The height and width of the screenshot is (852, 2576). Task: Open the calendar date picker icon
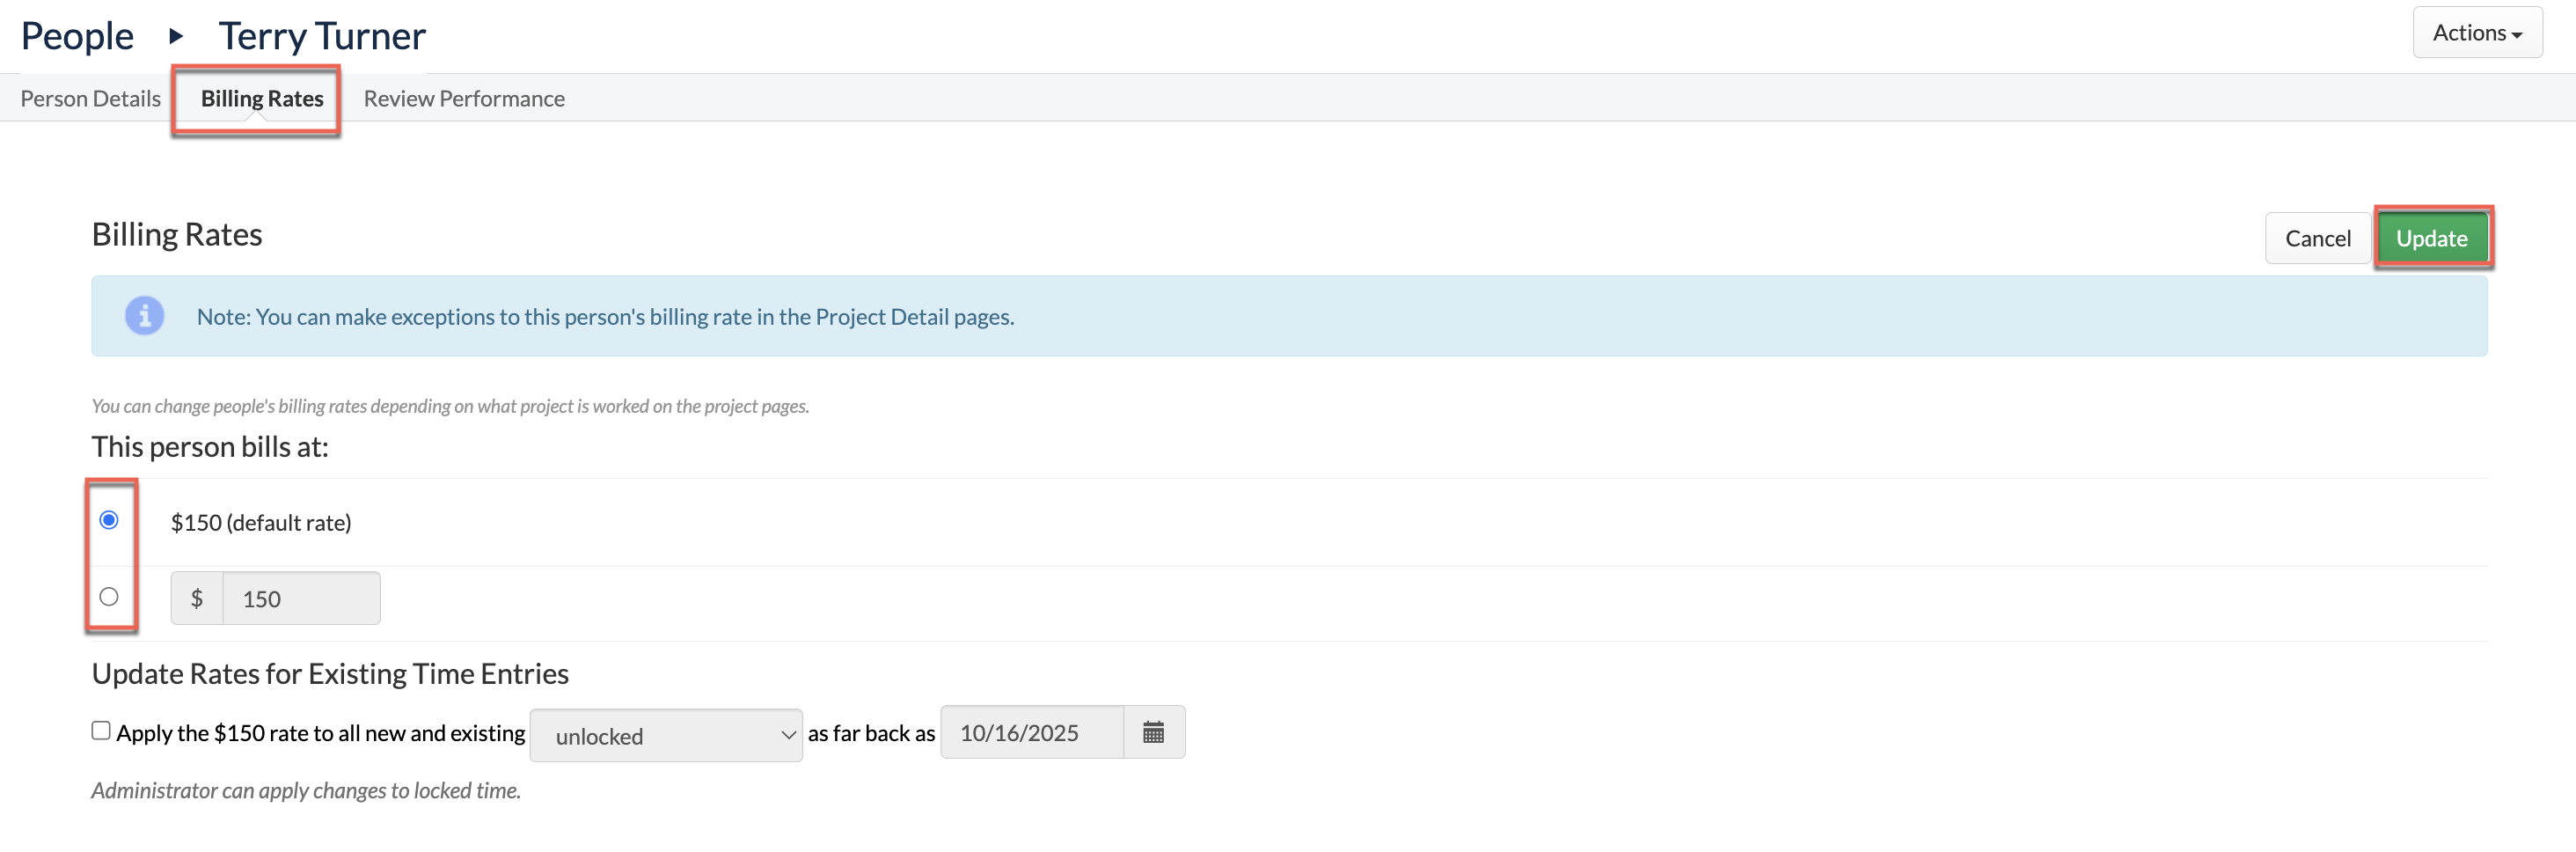click(1153, 732)
